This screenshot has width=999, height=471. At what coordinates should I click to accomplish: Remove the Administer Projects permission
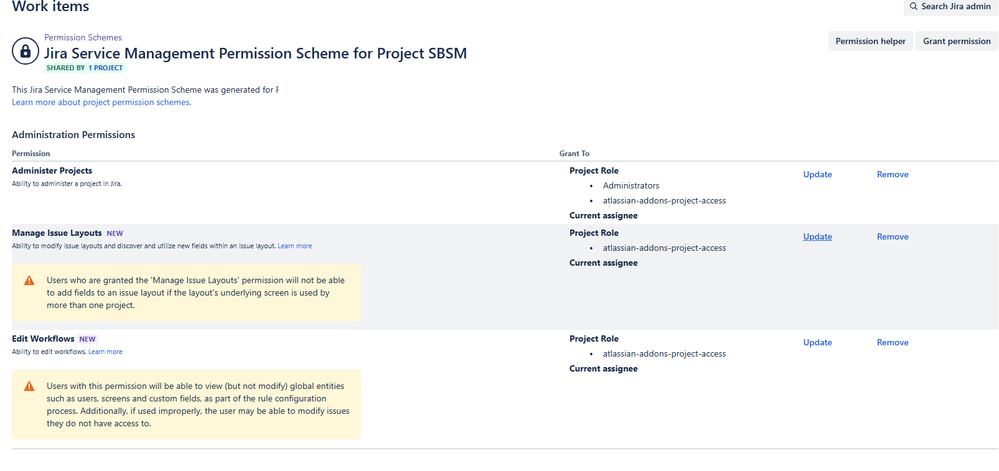pyautogui.click(x=892, y=174)
